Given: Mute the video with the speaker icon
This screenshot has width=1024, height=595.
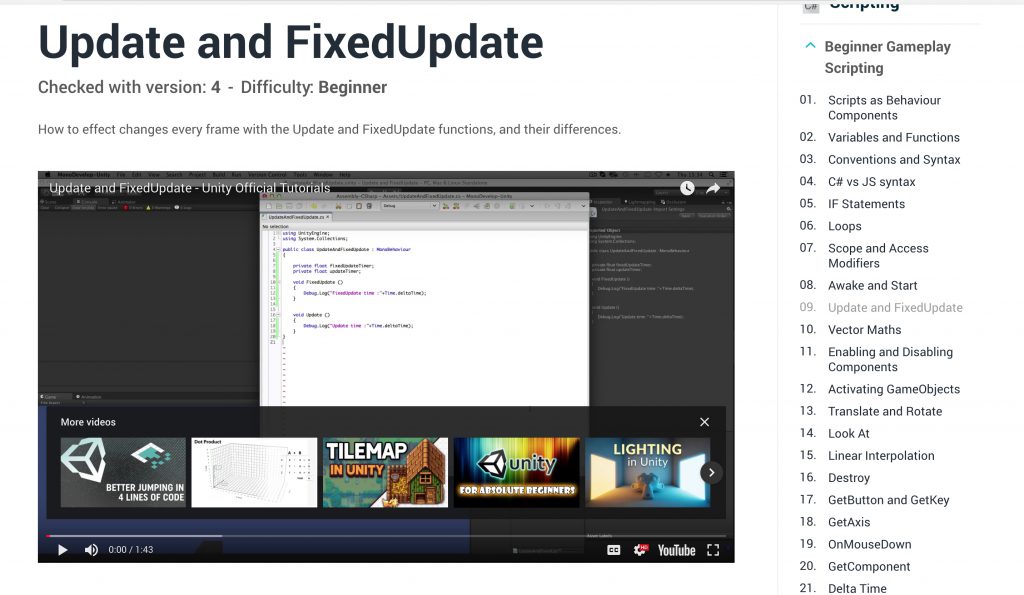Looking at the screenshot, I should click(x=91, y=550).
